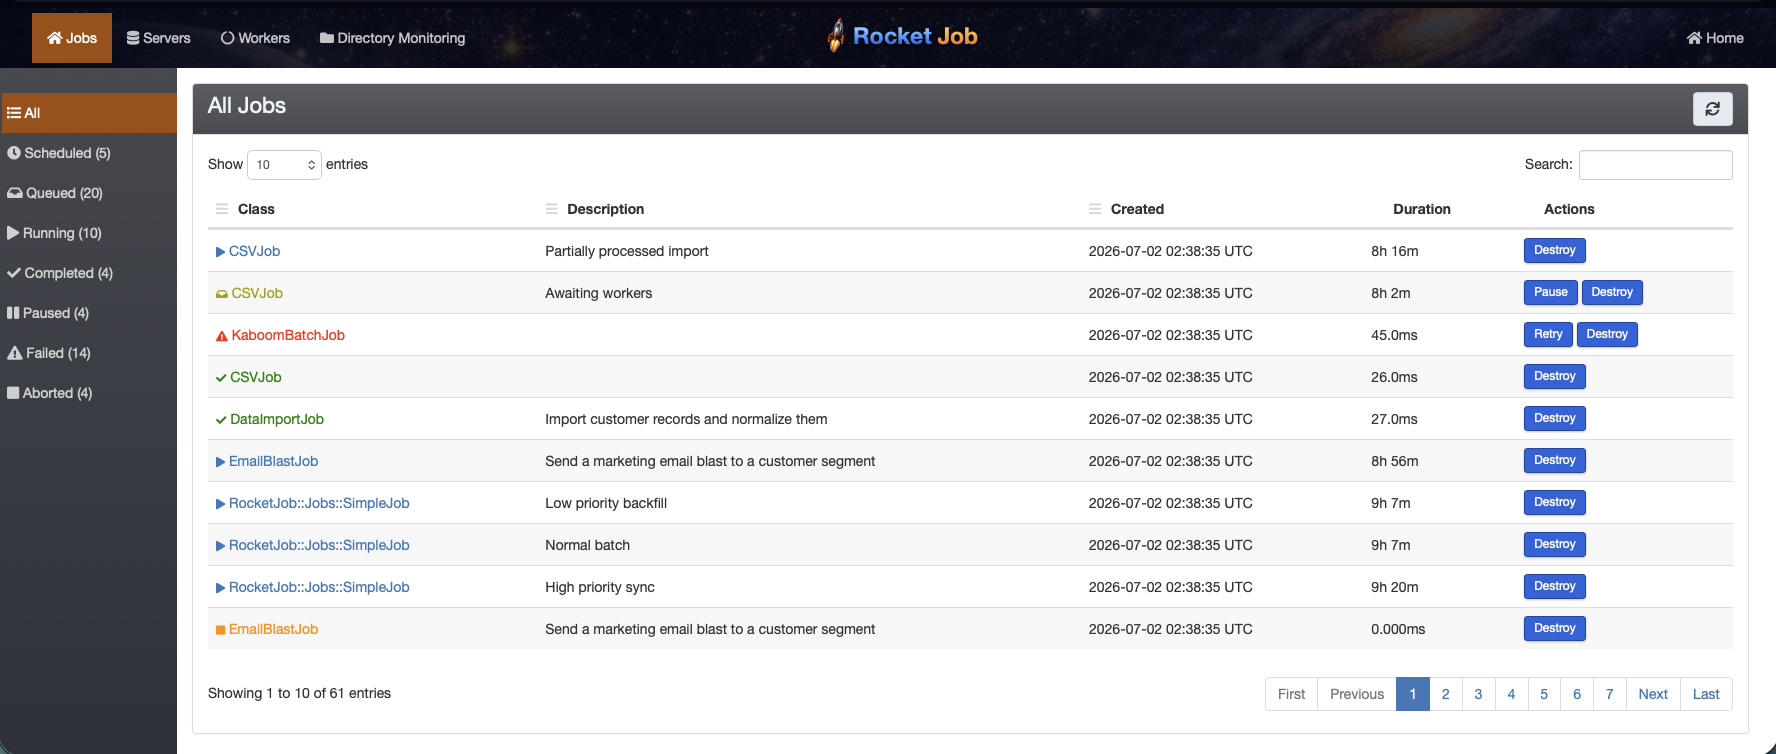This screenshot has width=1776, height=754.
Task: Click the Class column sort handle icon
Action: point(222,209)
